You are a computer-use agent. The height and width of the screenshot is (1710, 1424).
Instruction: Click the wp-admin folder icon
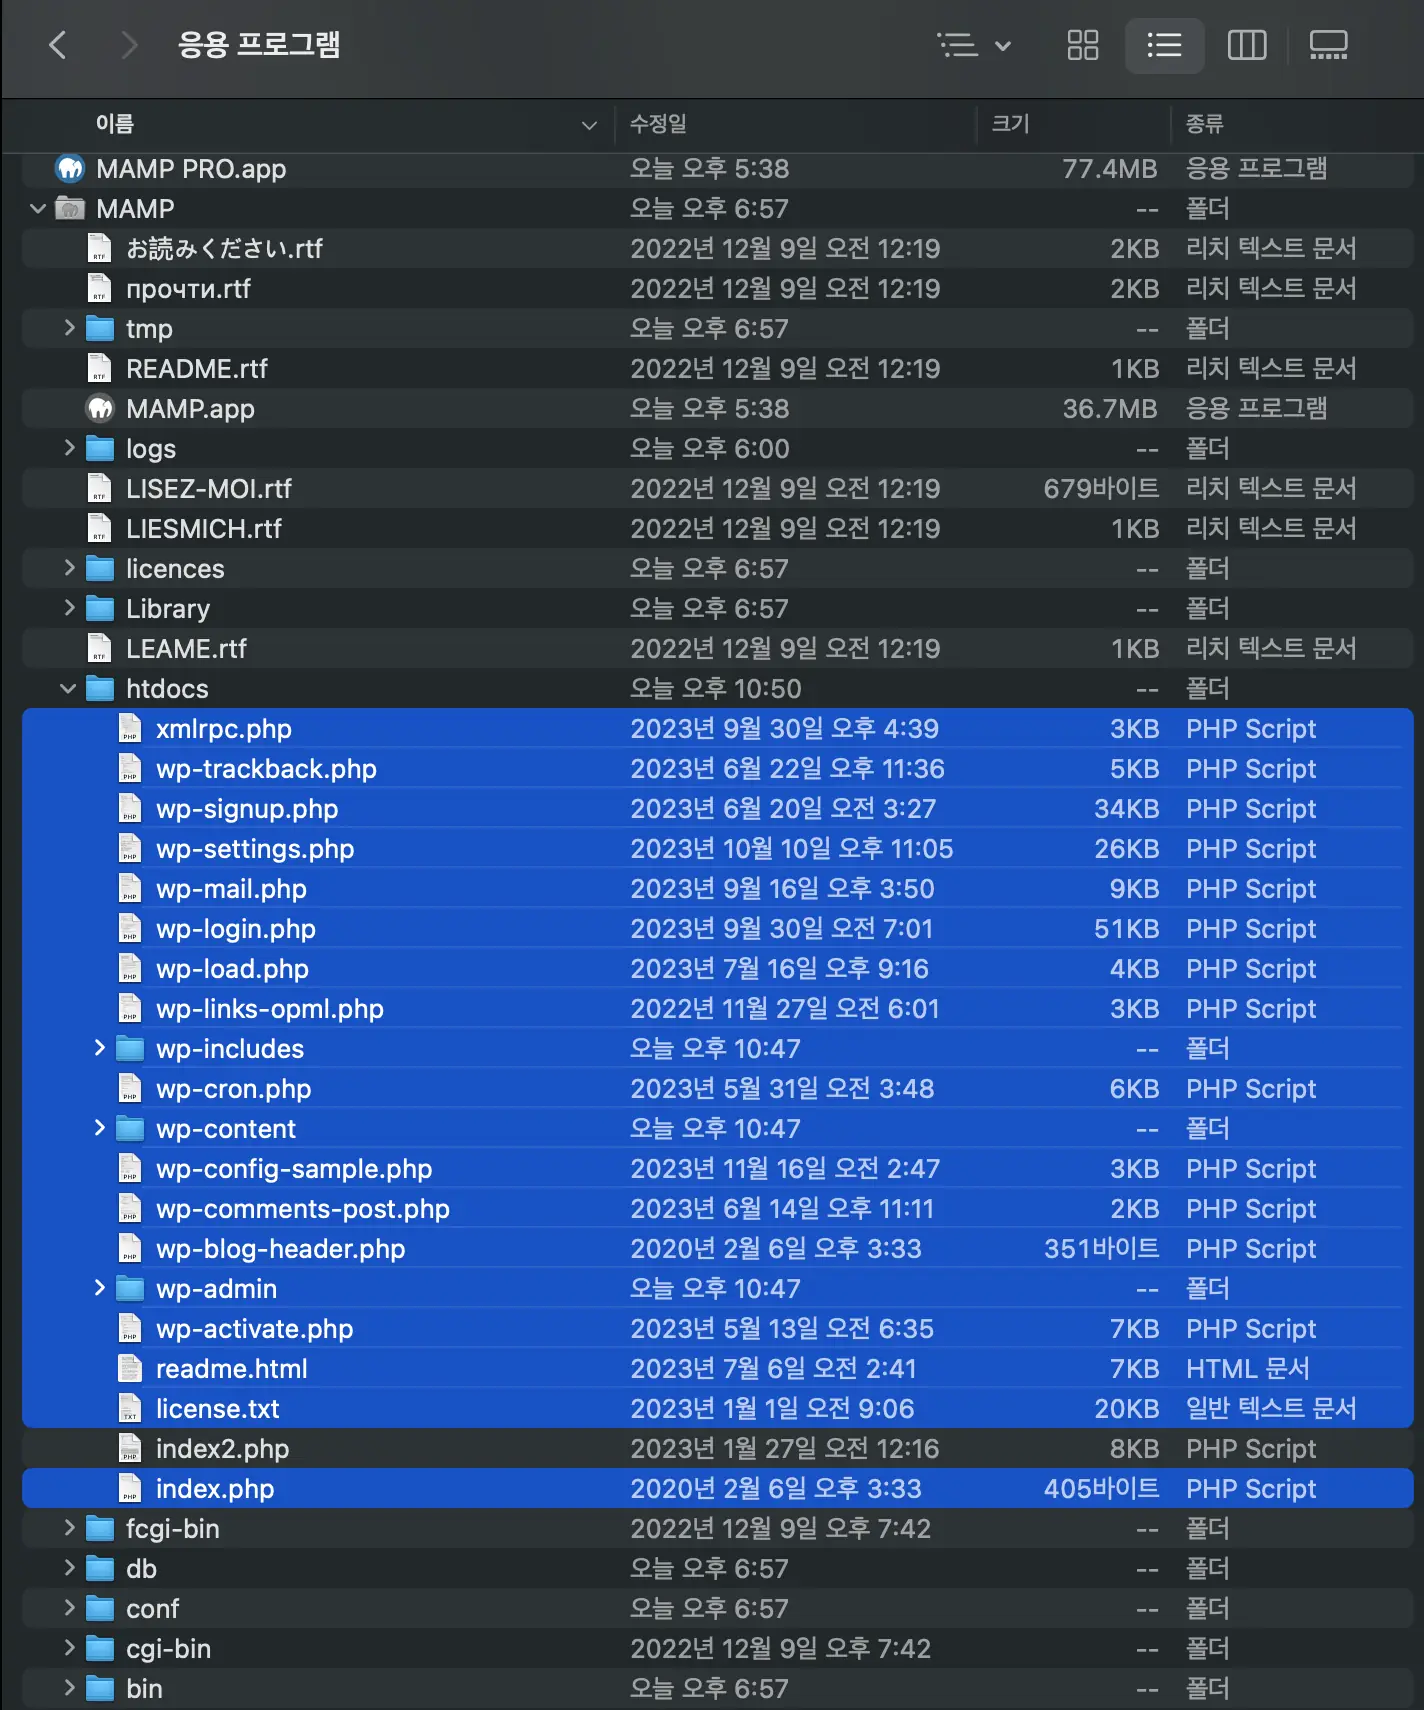[x=130, y=1289]
